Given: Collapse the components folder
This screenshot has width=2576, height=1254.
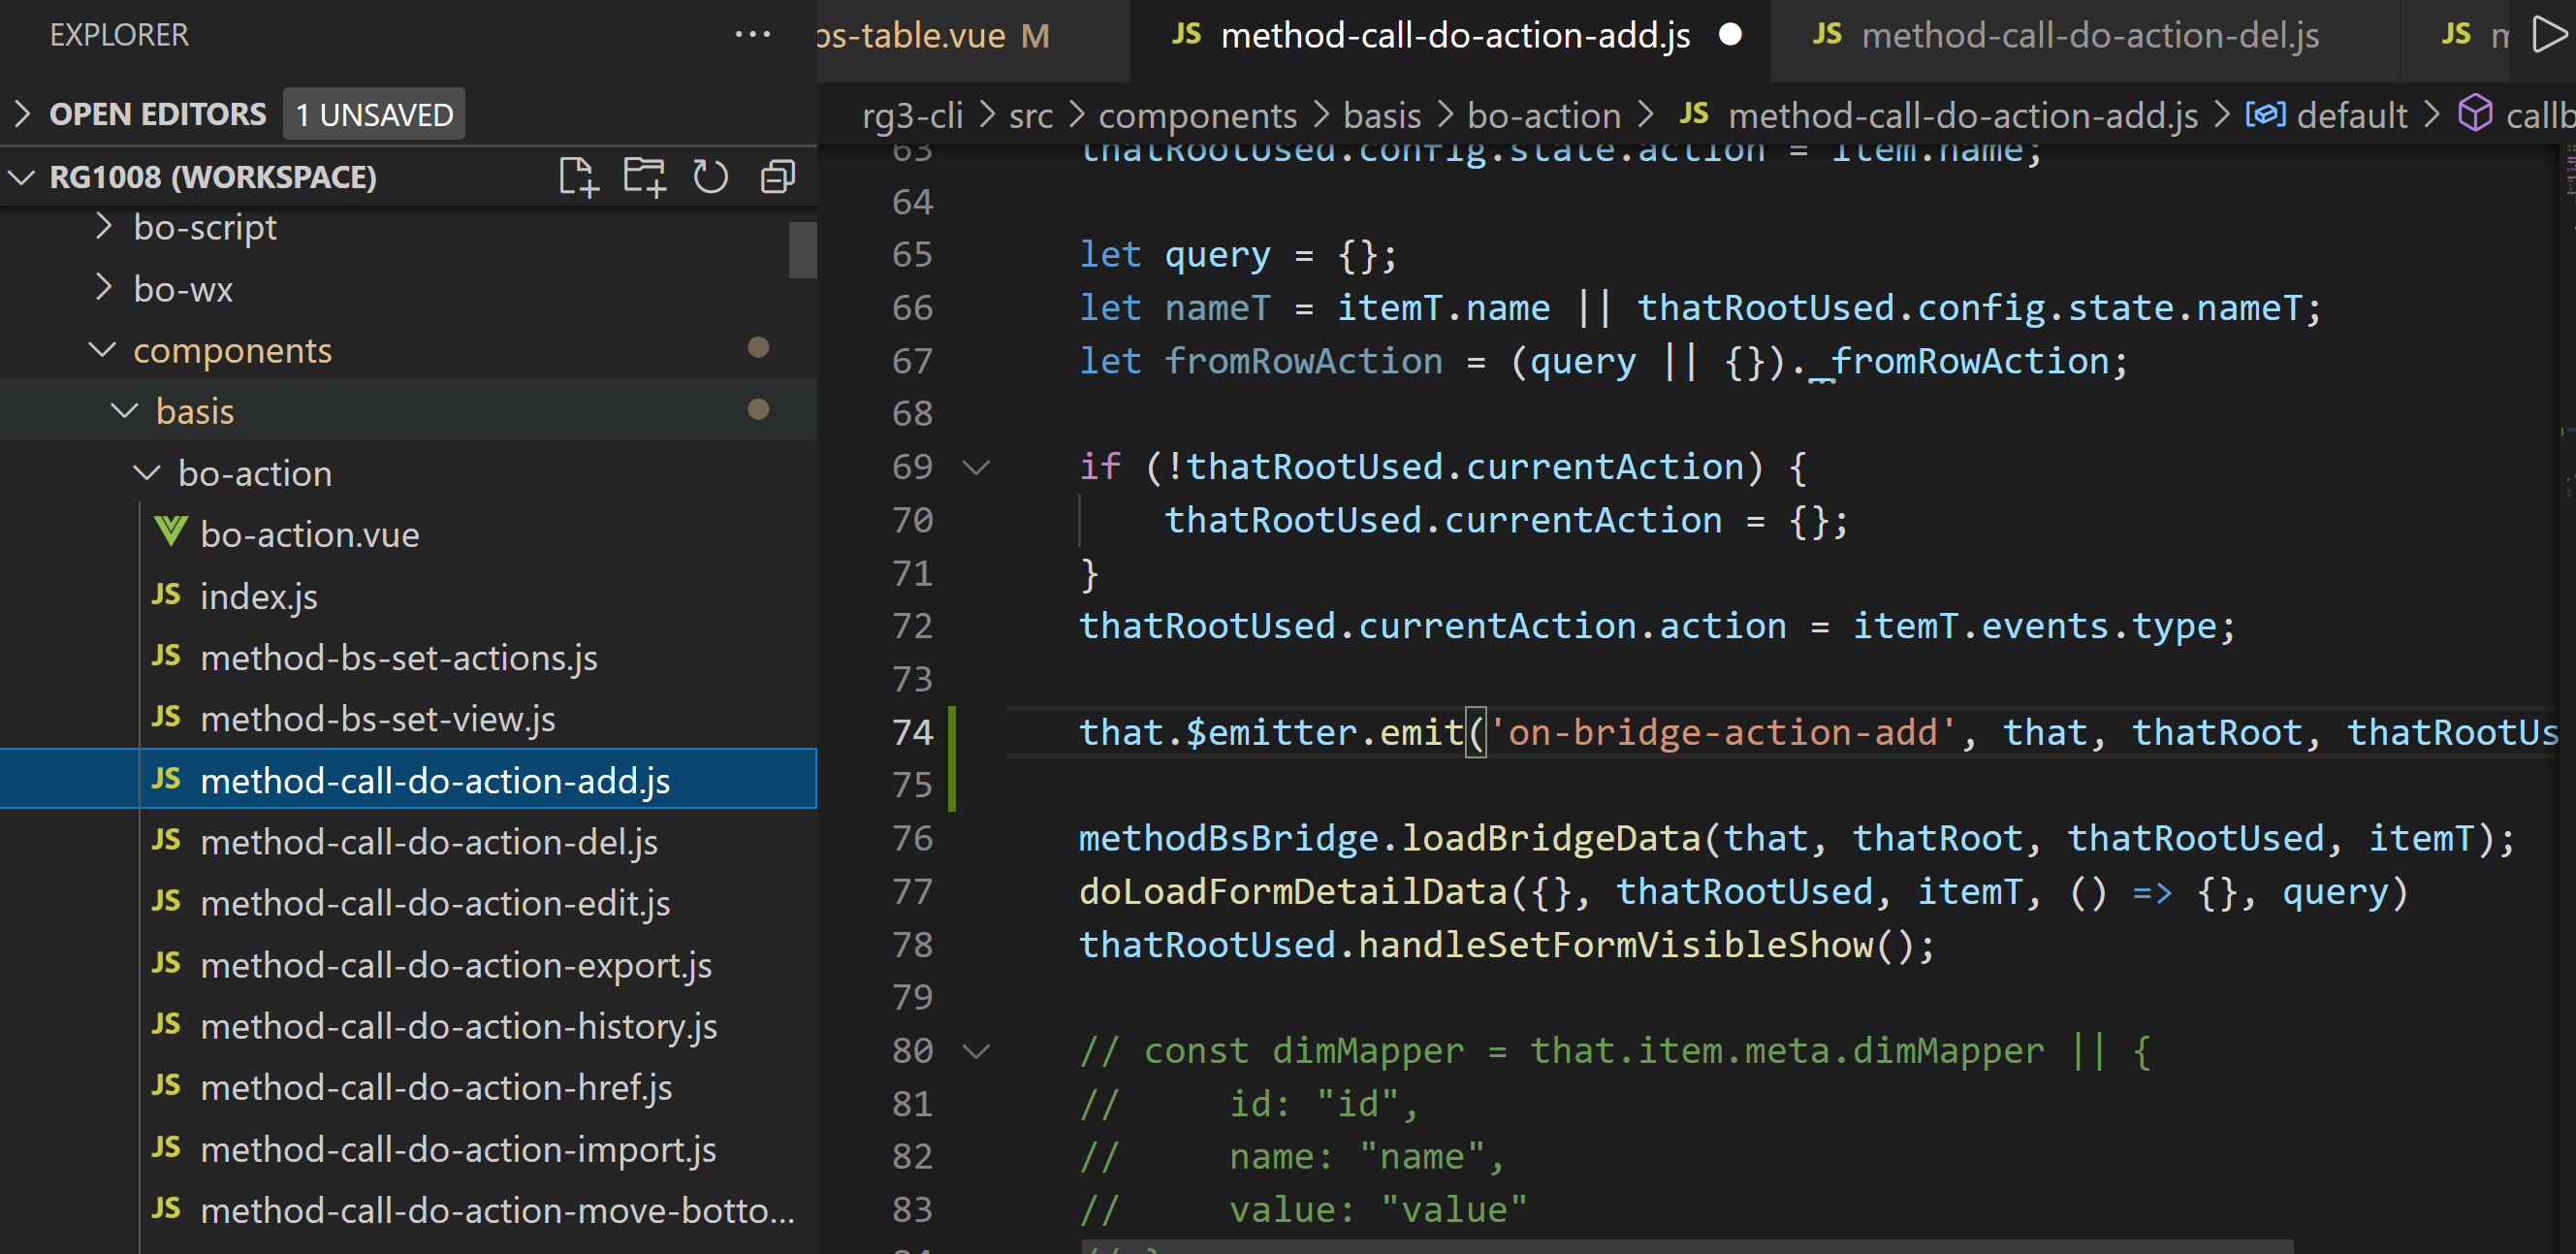Looking at the screenshot, I should click(x=102, y=350).
